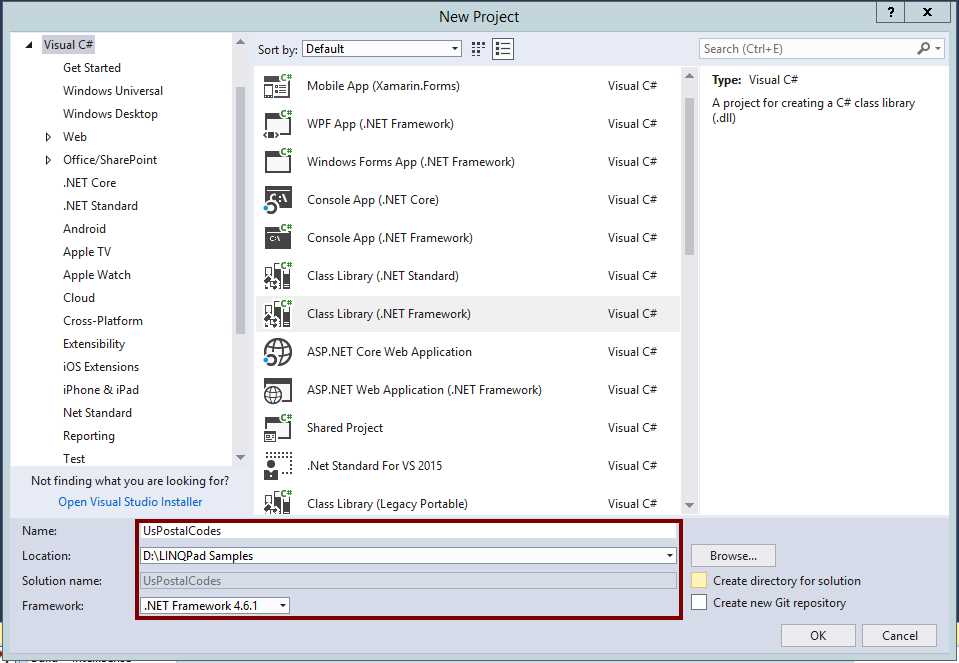Close the New Project dialog
Viewport: 959px width, 663px height.
click(927, 12)
